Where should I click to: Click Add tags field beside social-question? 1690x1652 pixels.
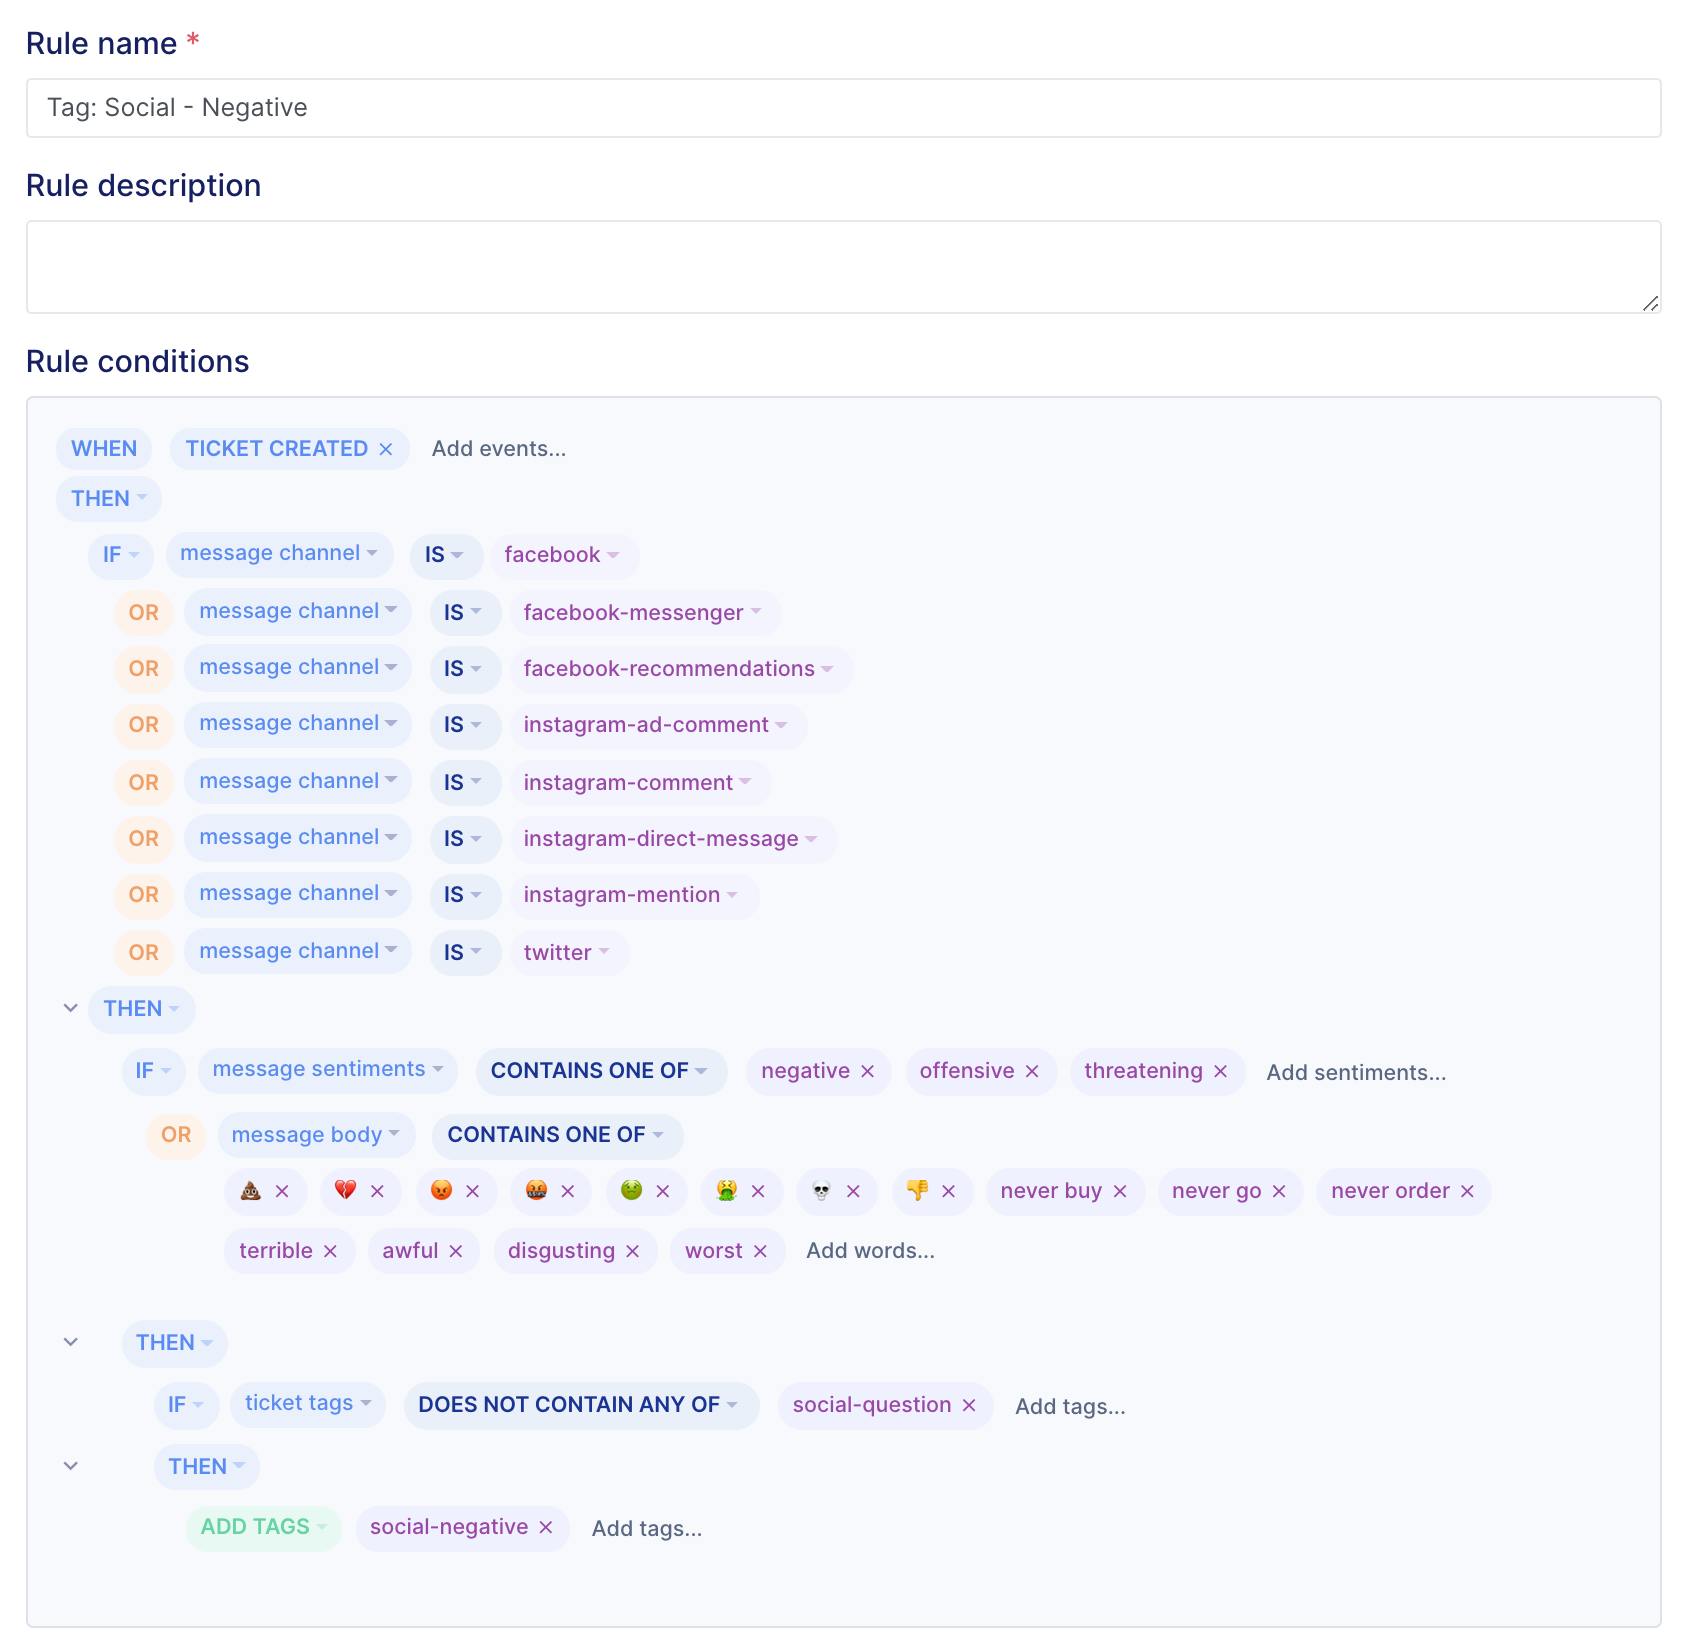pyautogui.click(x=1070, y=1406)
